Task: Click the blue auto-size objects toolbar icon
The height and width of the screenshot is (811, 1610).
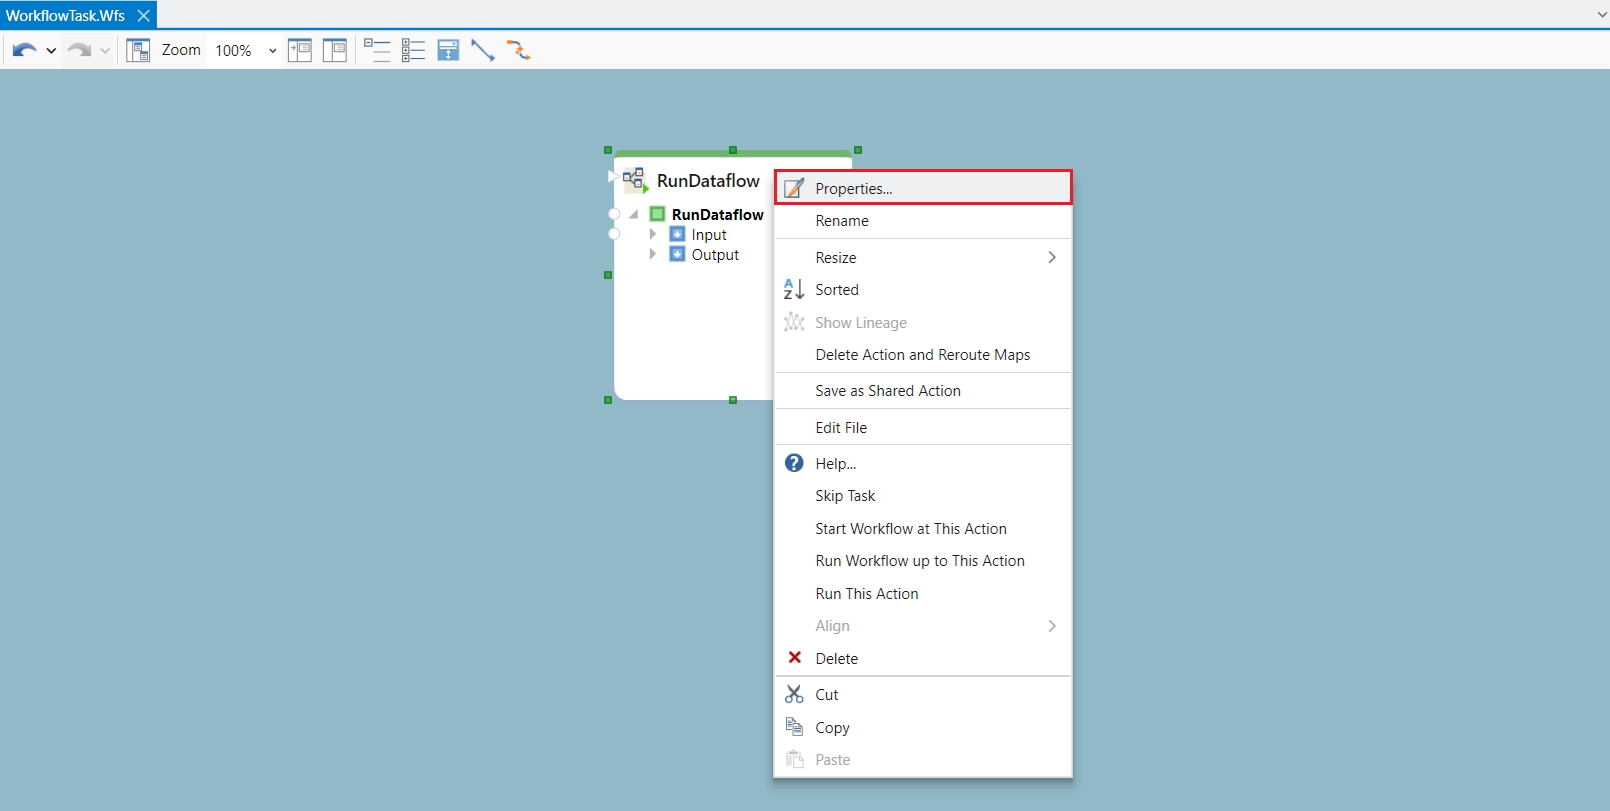Action: [x=448, y=50]
